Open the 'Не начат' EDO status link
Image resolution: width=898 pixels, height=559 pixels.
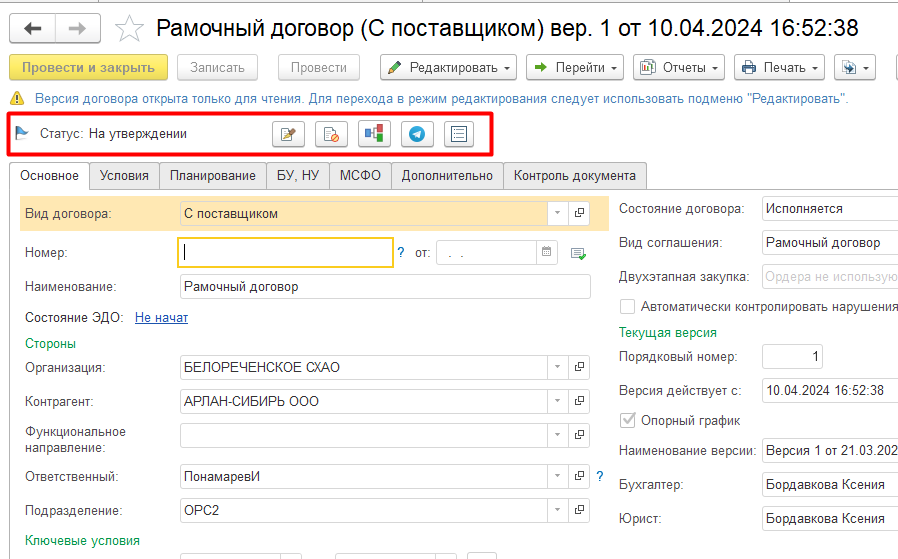[161, 318]
